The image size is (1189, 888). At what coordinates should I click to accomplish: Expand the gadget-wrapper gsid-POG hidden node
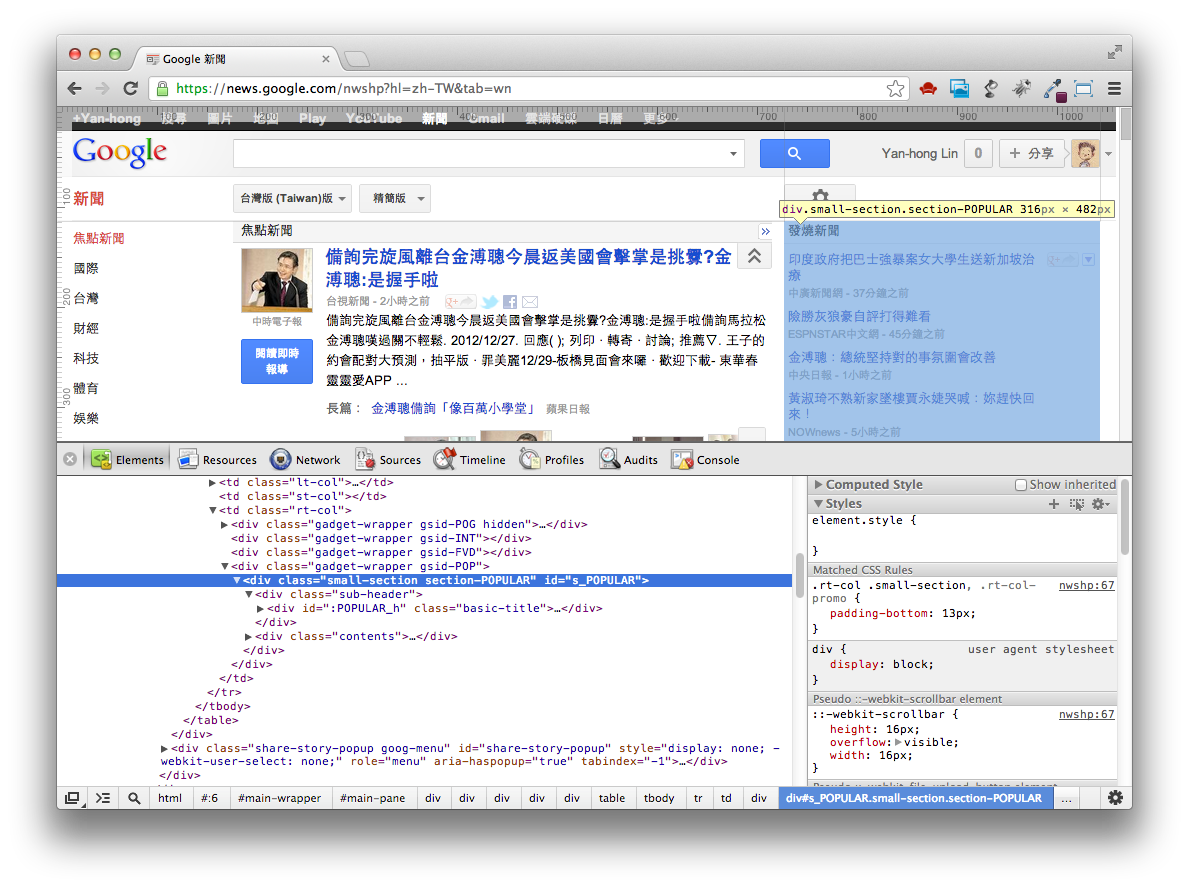coord(224,525)
